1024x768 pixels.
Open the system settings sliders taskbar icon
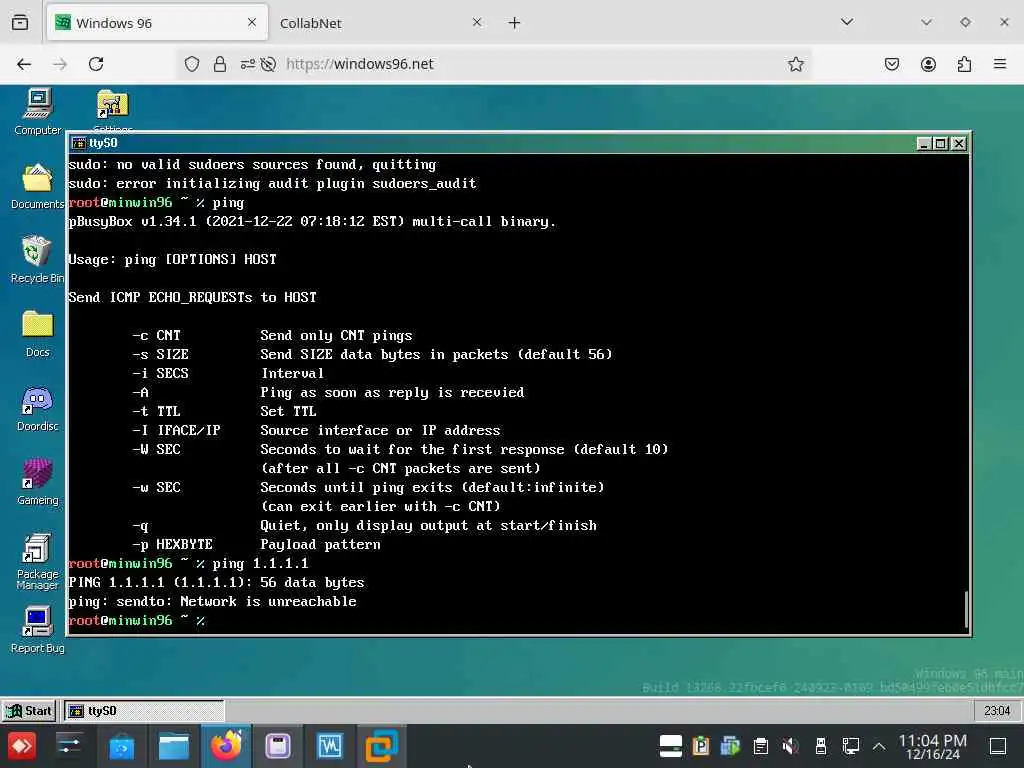(69, 745)
